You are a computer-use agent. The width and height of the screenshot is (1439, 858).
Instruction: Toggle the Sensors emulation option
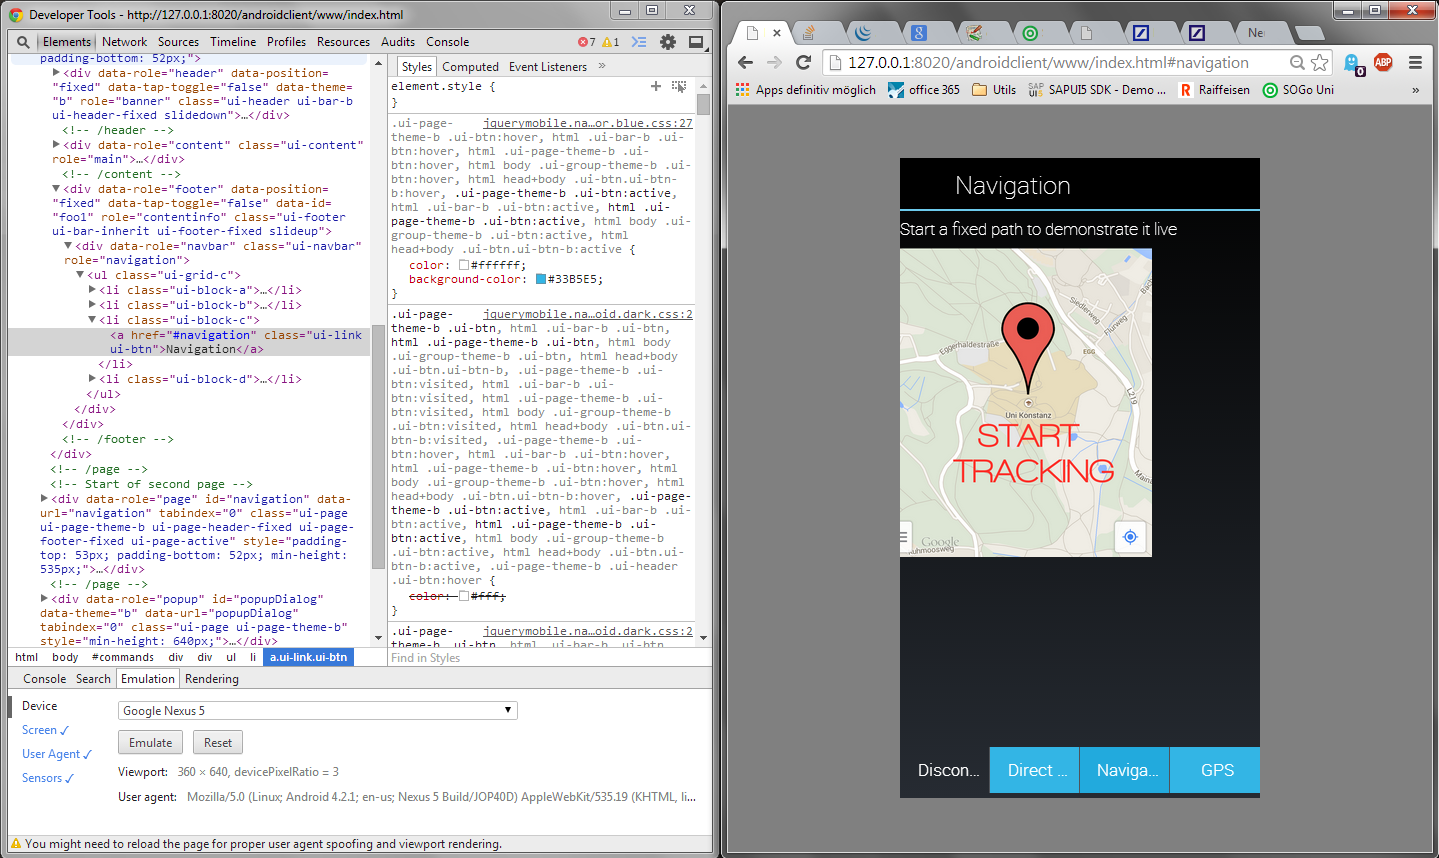tap(48, 778)
